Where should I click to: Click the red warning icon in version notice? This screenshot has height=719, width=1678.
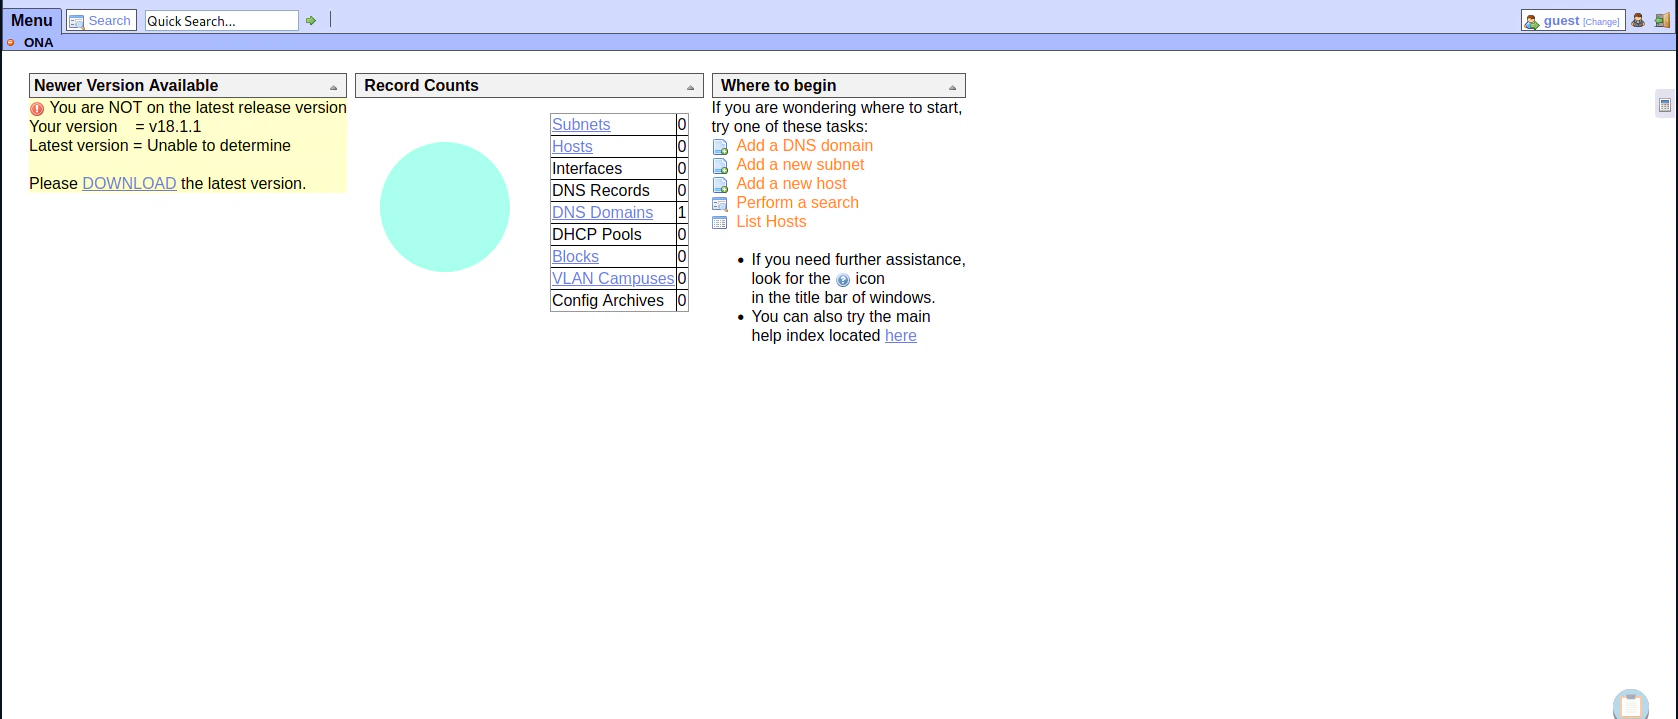[37, 108]
